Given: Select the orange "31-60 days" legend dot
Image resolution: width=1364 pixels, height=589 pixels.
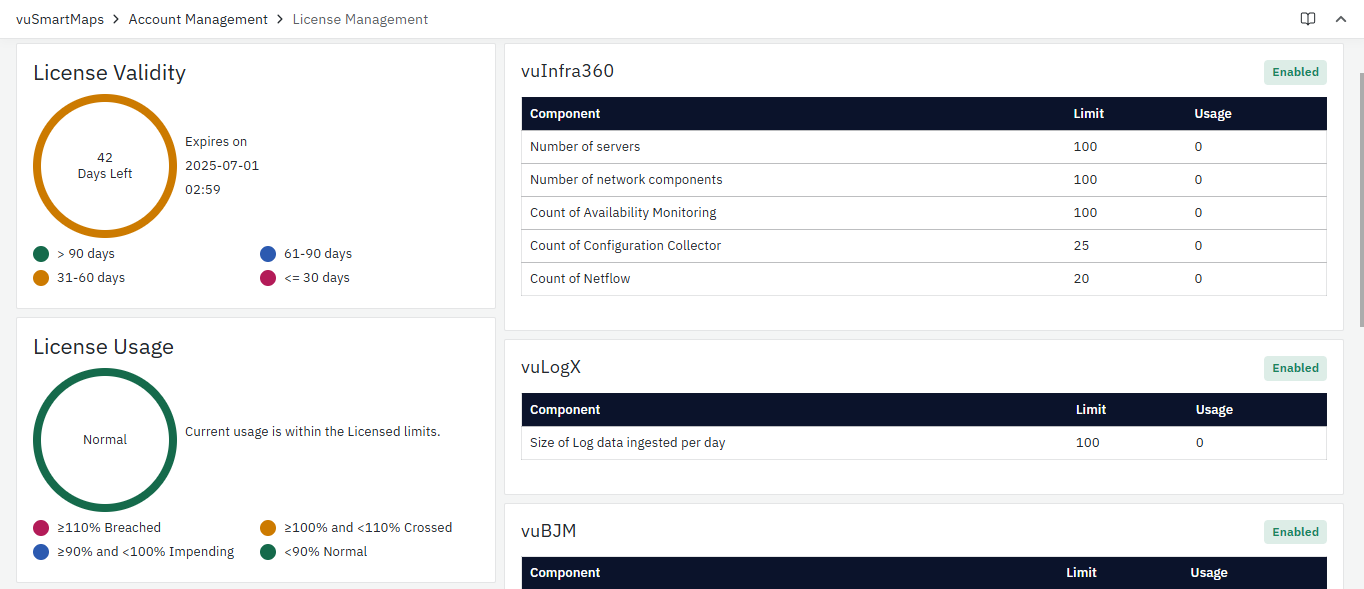Looking at the screenshot, I should pos(41,278).
